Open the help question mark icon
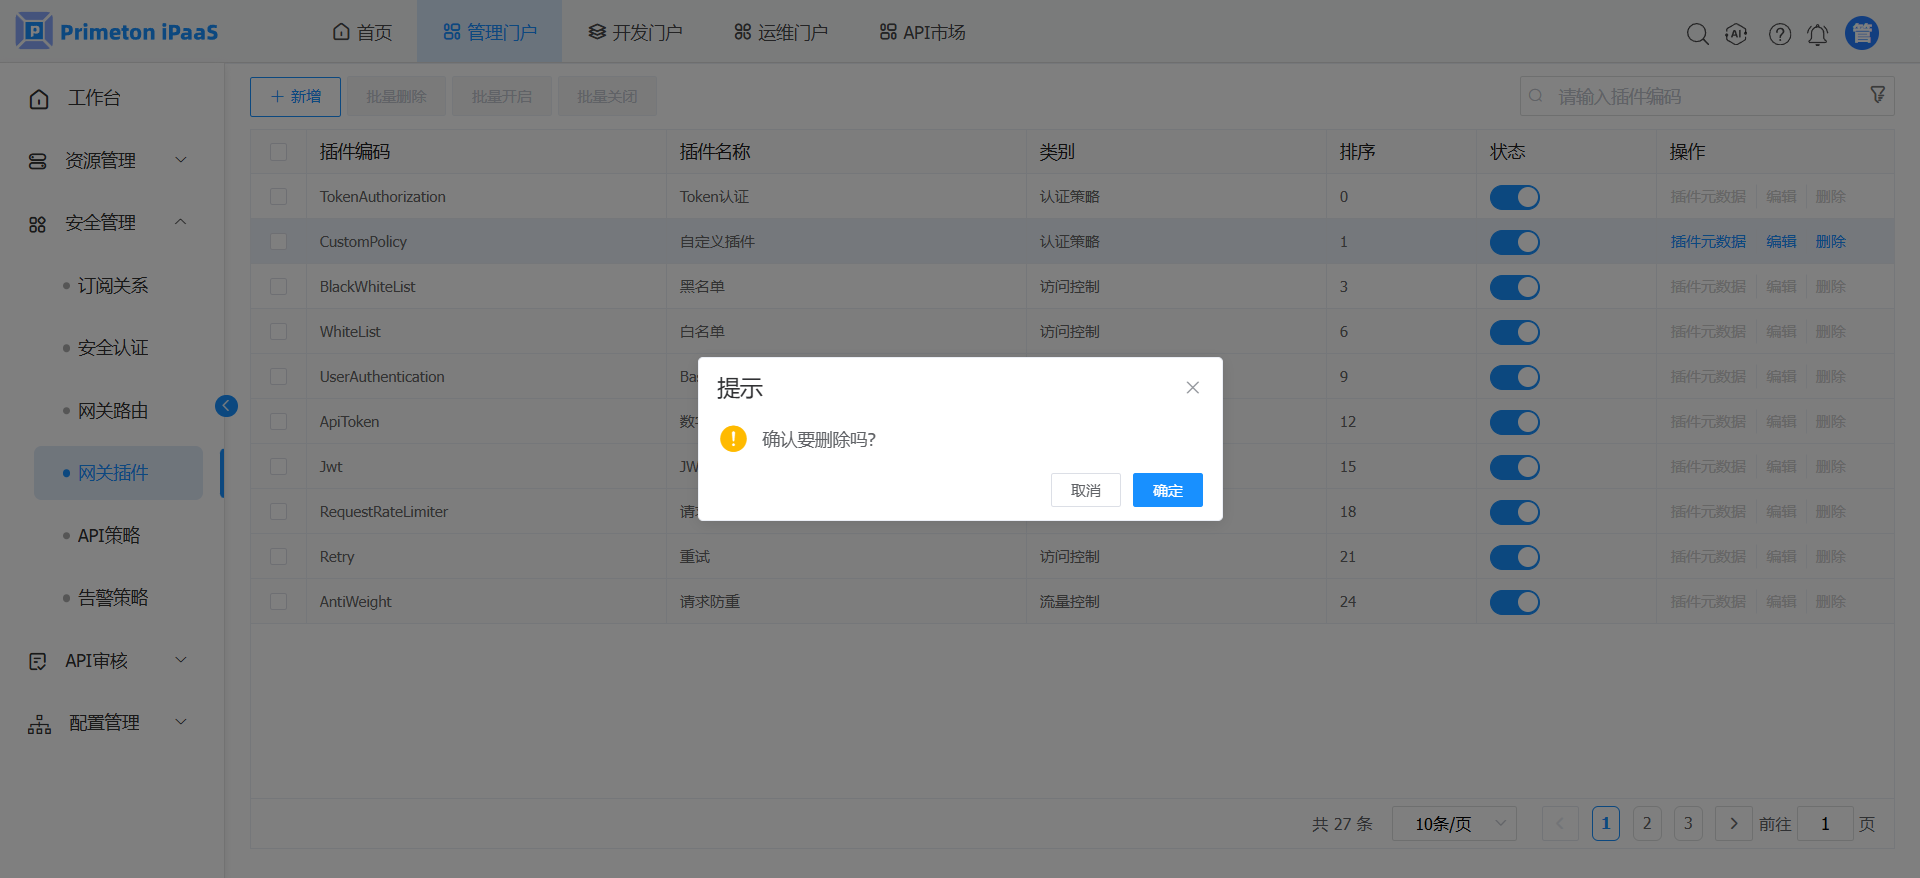This screenshot has width=1920, height=878. (1780, 34)
